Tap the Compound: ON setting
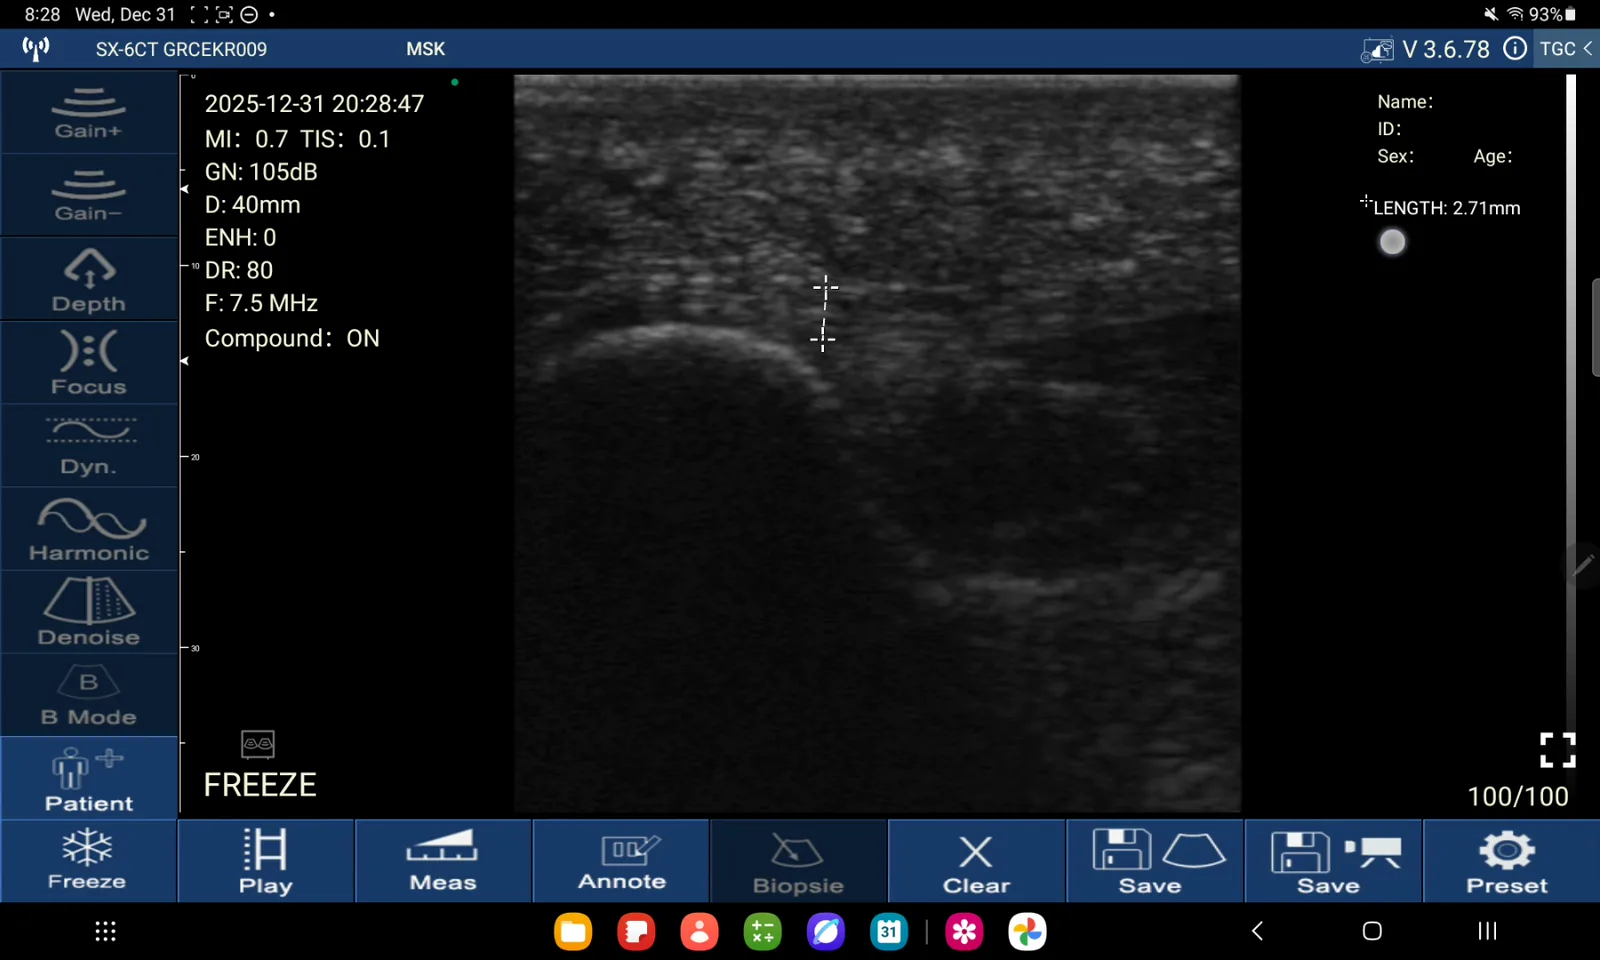1600x960 pixels. (292, 338)
